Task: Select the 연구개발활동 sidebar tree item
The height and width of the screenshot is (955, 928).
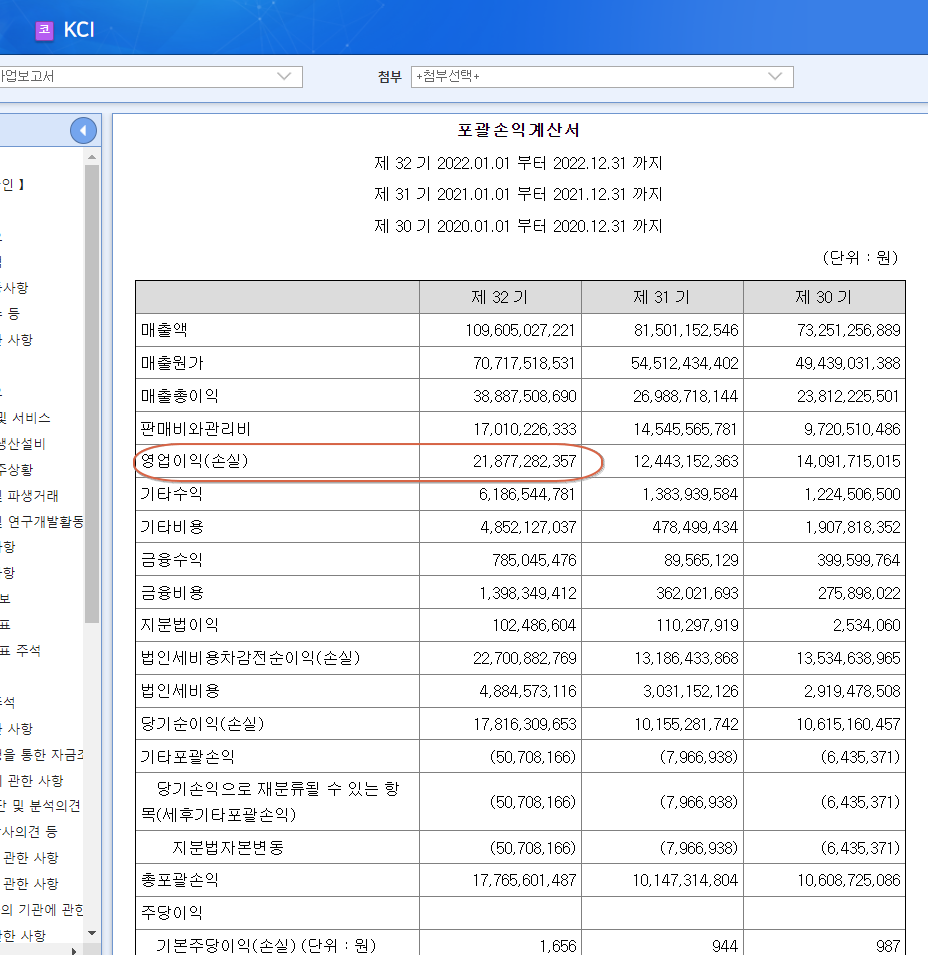Action: 43,522
